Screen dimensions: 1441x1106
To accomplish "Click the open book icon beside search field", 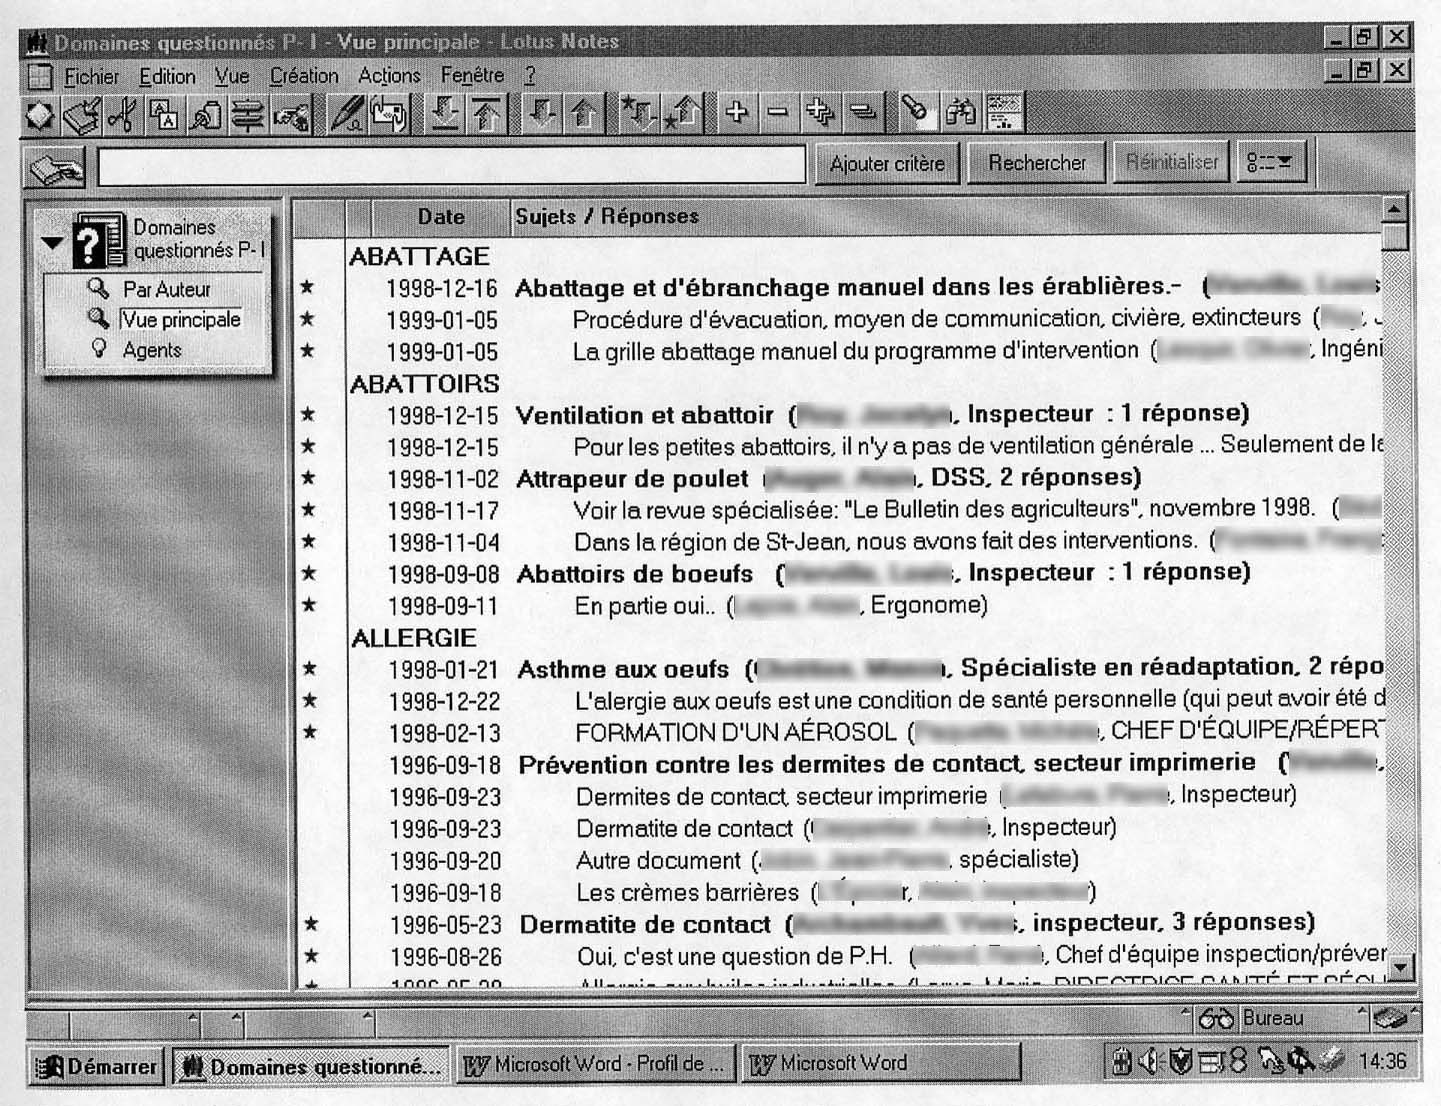I will pyautogui.click(x=56, y=167).
